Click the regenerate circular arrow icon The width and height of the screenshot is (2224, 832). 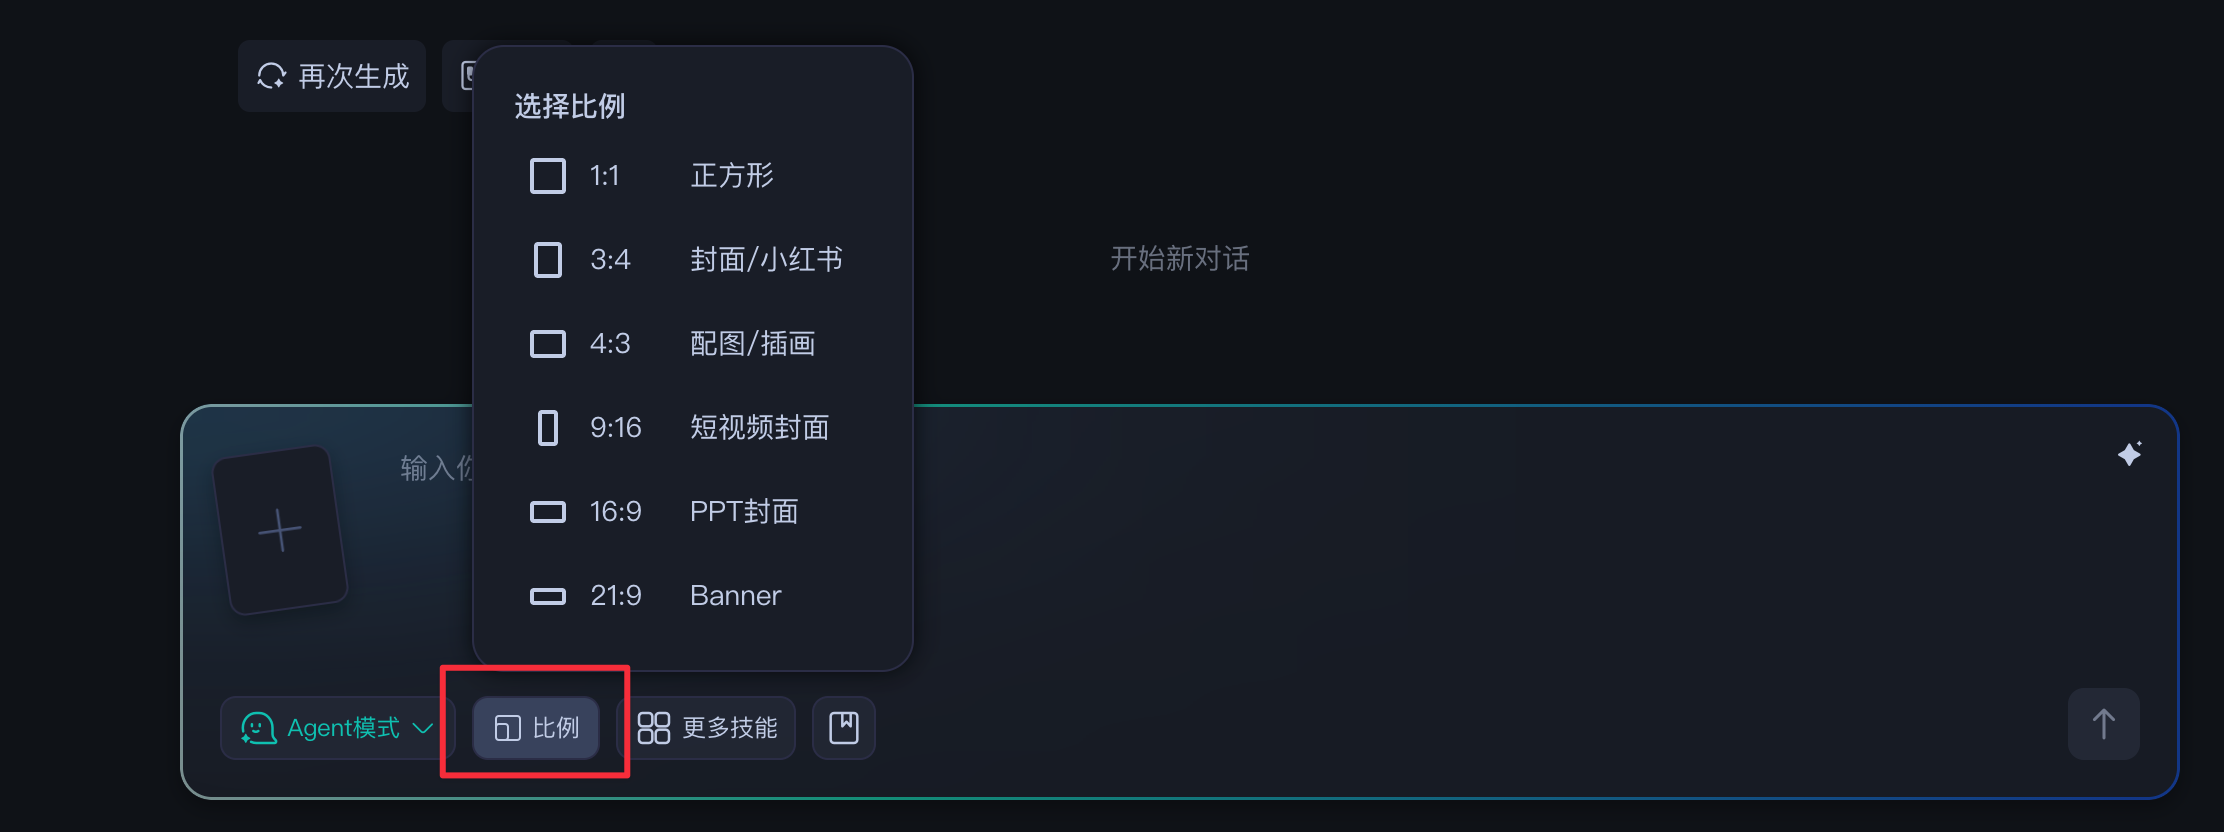271,76
